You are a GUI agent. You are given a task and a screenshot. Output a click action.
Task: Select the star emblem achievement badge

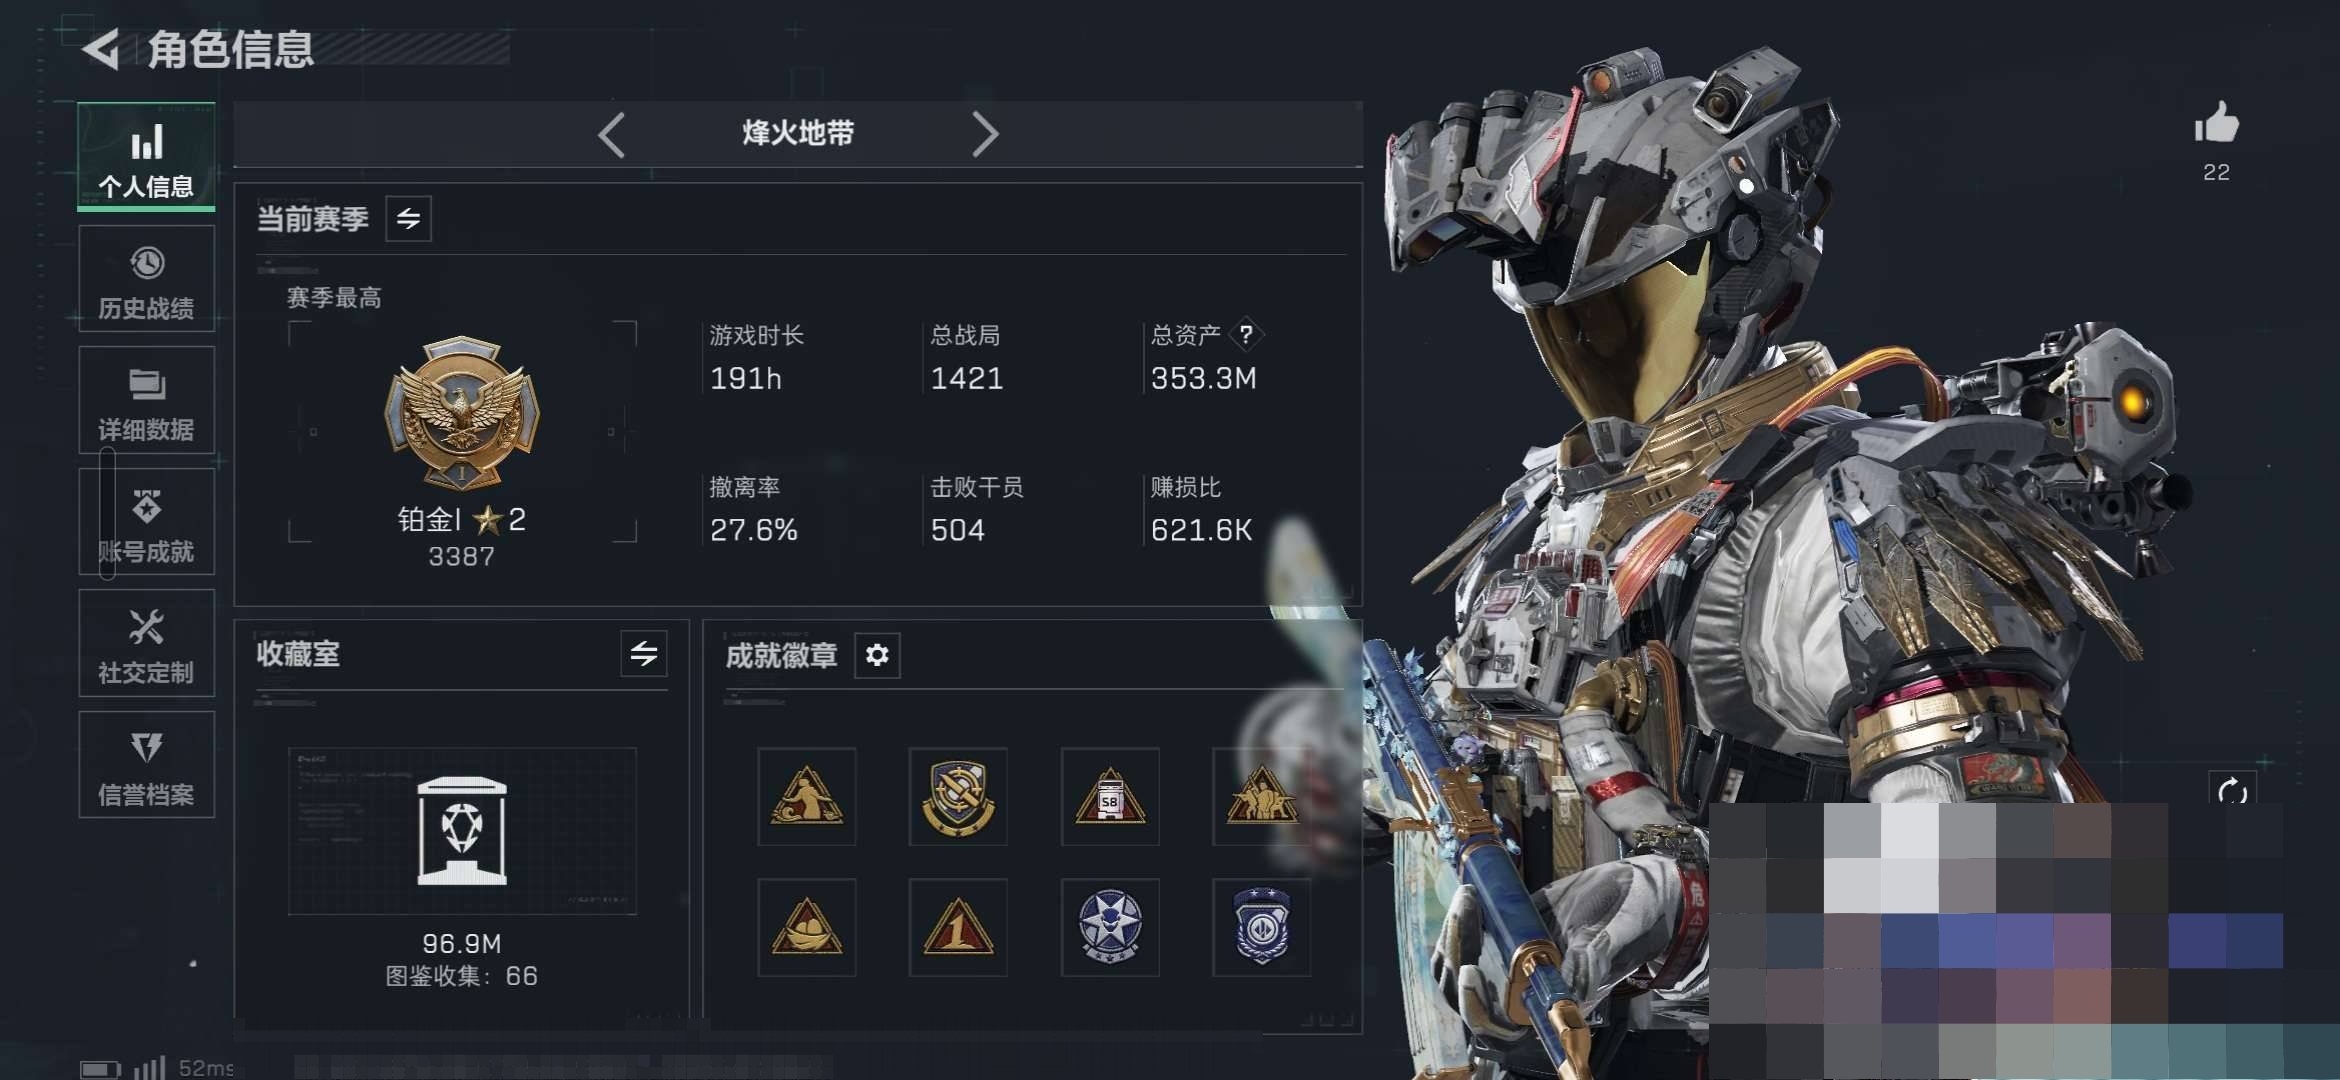click(1110, 927)
